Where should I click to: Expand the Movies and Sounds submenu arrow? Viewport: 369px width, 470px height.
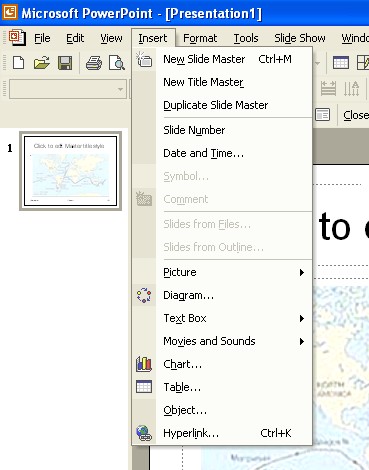coord(302,341)
